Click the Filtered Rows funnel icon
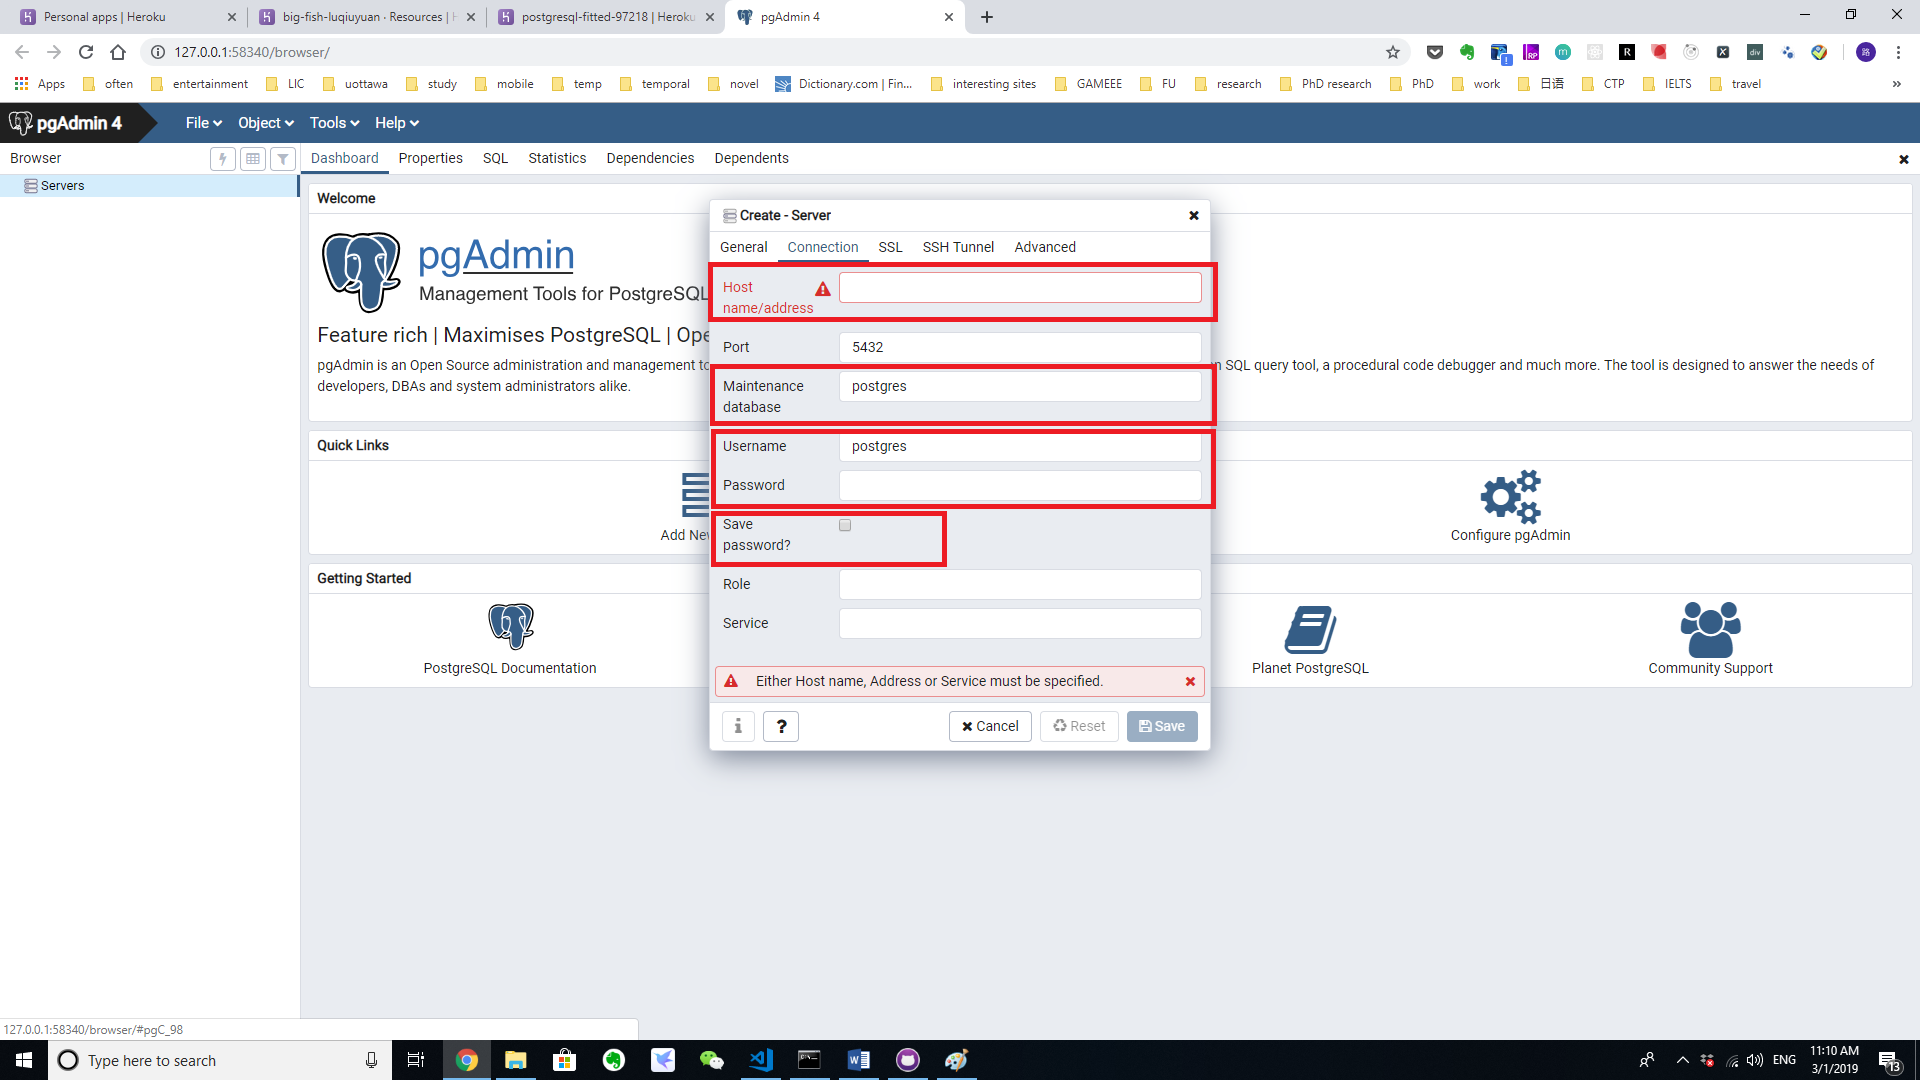The height and width of the screenshot is (1080, 1920). coord(283,159)
